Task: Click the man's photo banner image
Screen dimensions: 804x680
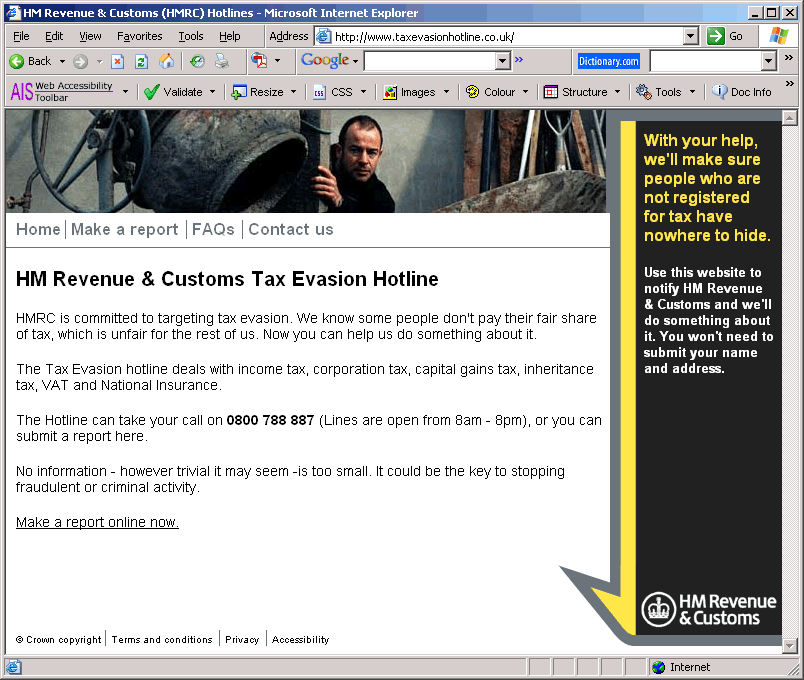Action: [x=306, y=161]
